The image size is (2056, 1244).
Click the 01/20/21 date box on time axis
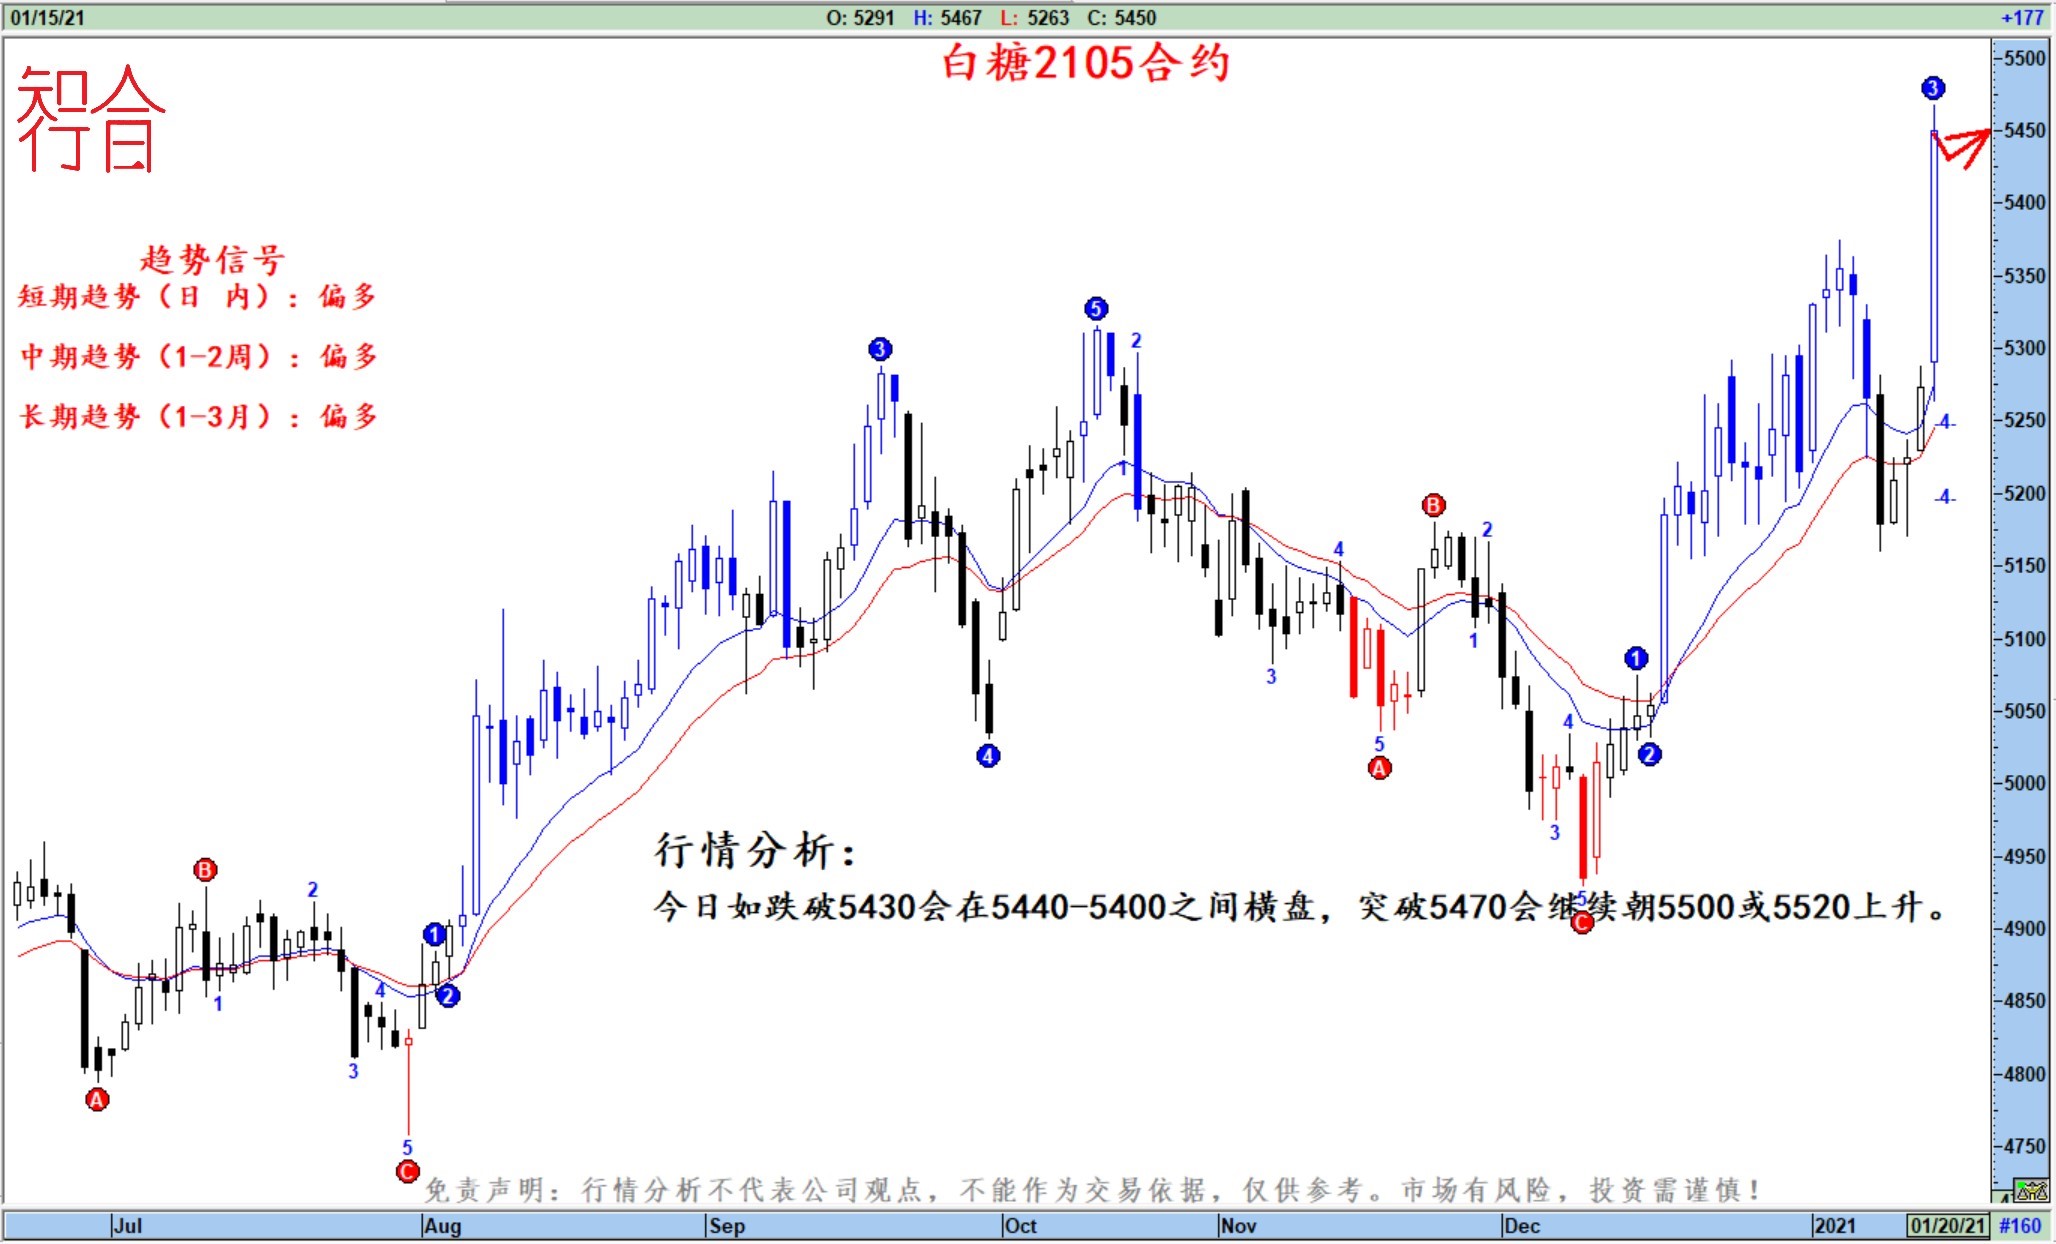(x=1947, y=1225)
